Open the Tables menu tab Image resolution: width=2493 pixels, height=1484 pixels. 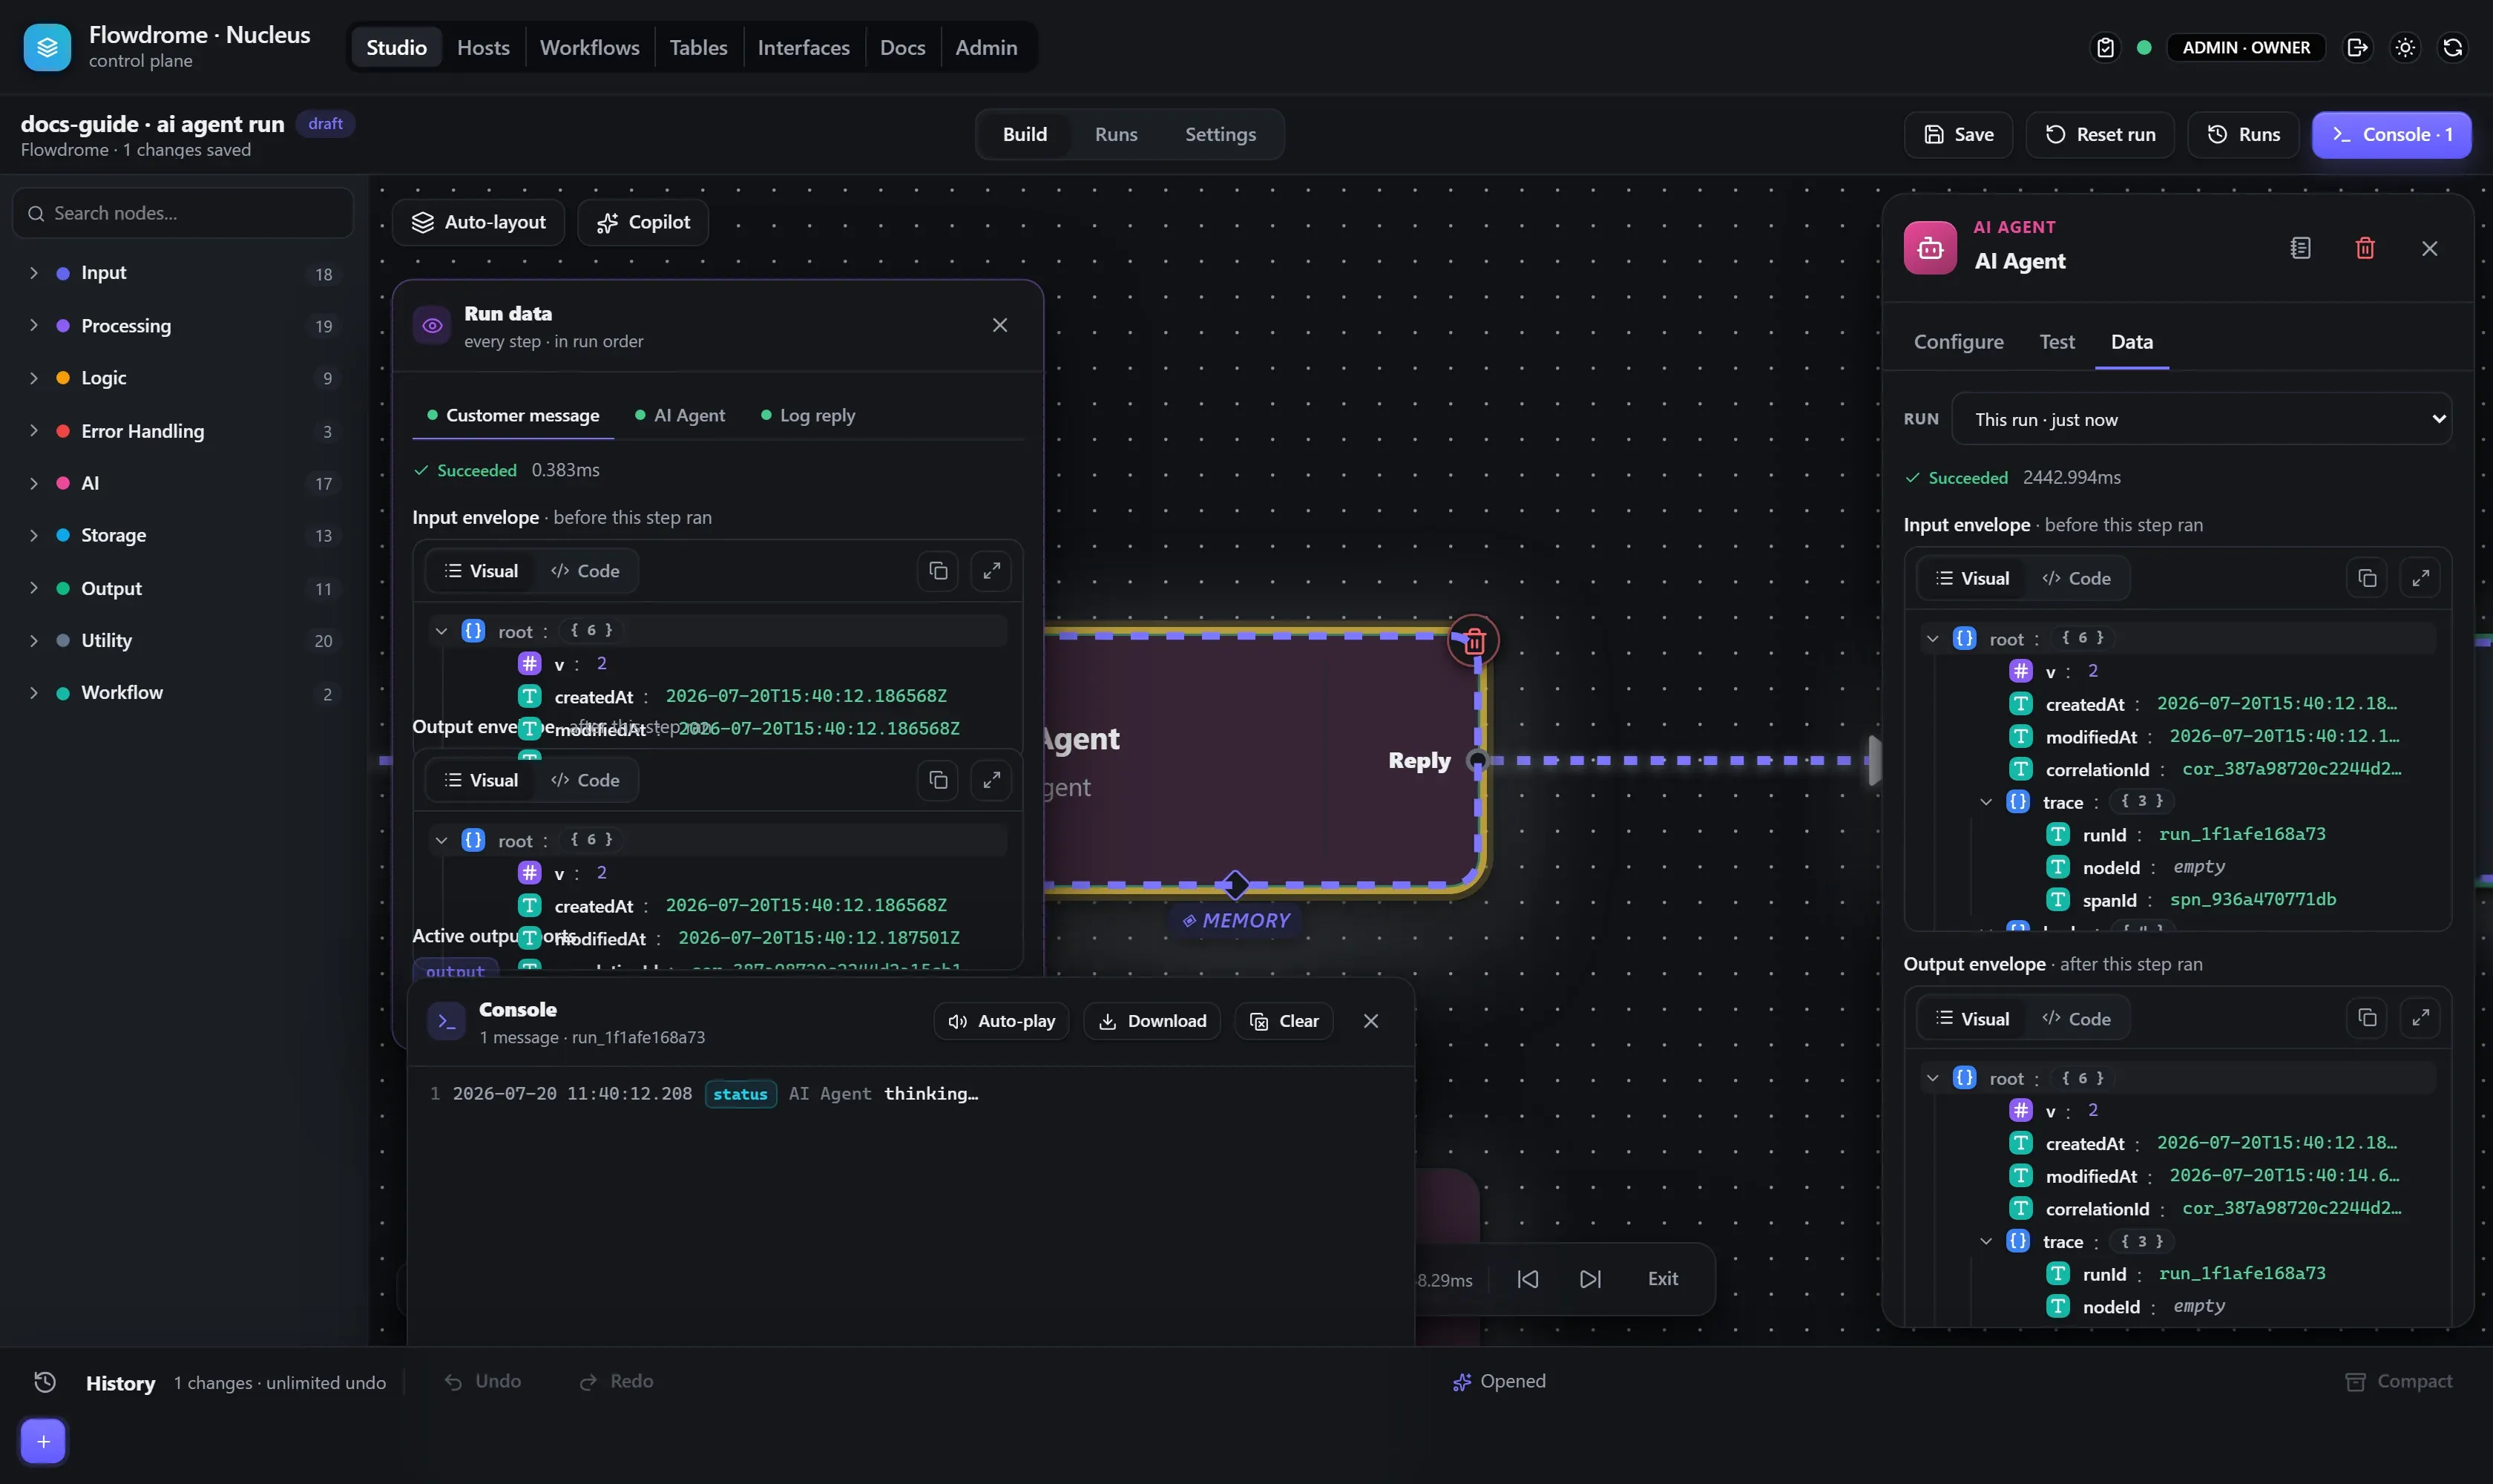click(x=698, y=47)
